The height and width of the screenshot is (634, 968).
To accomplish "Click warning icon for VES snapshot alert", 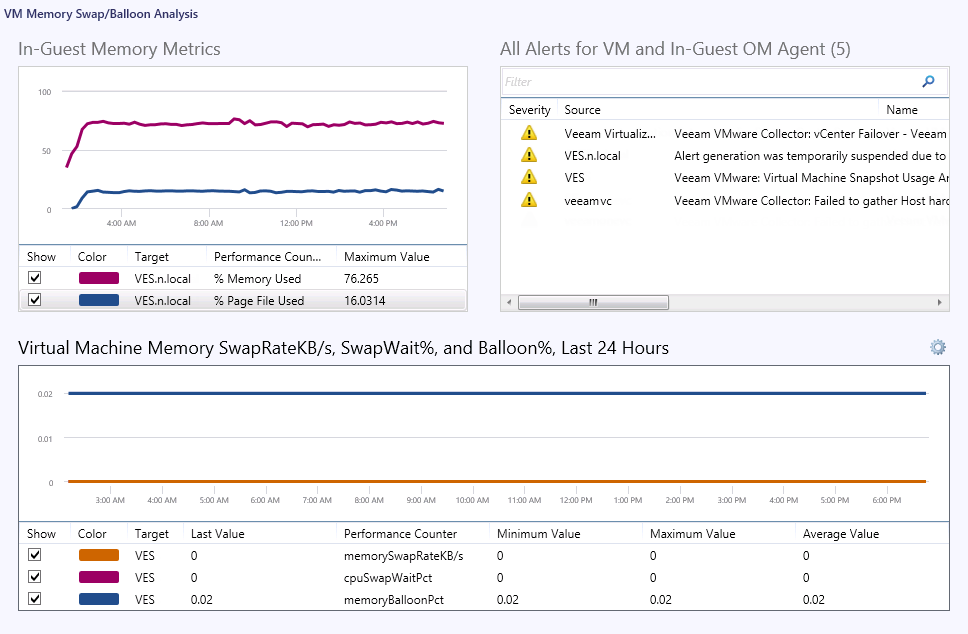I will [x=529, y=177].
